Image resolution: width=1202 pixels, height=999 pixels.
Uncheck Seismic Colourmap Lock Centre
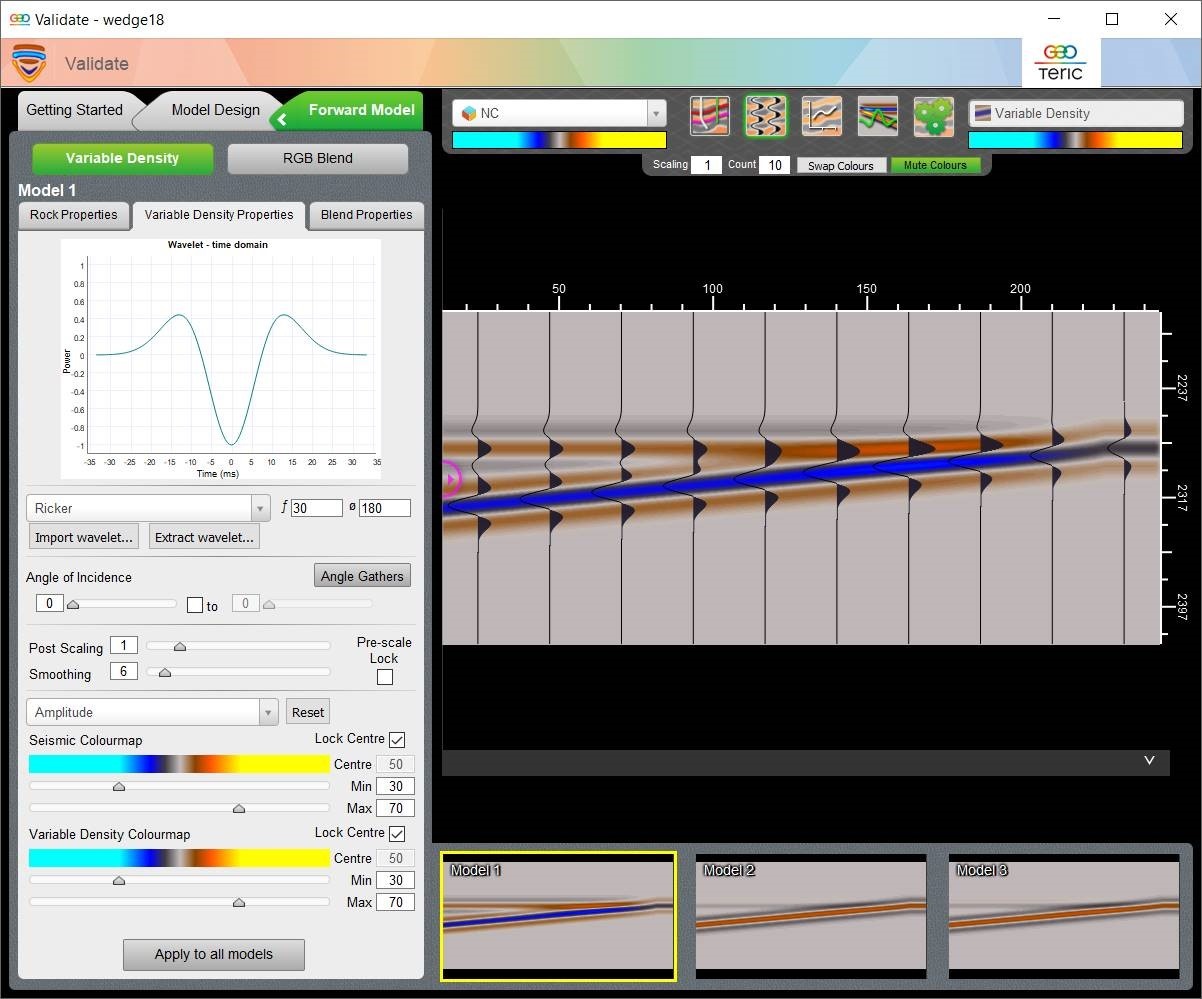tap(397, 739)
